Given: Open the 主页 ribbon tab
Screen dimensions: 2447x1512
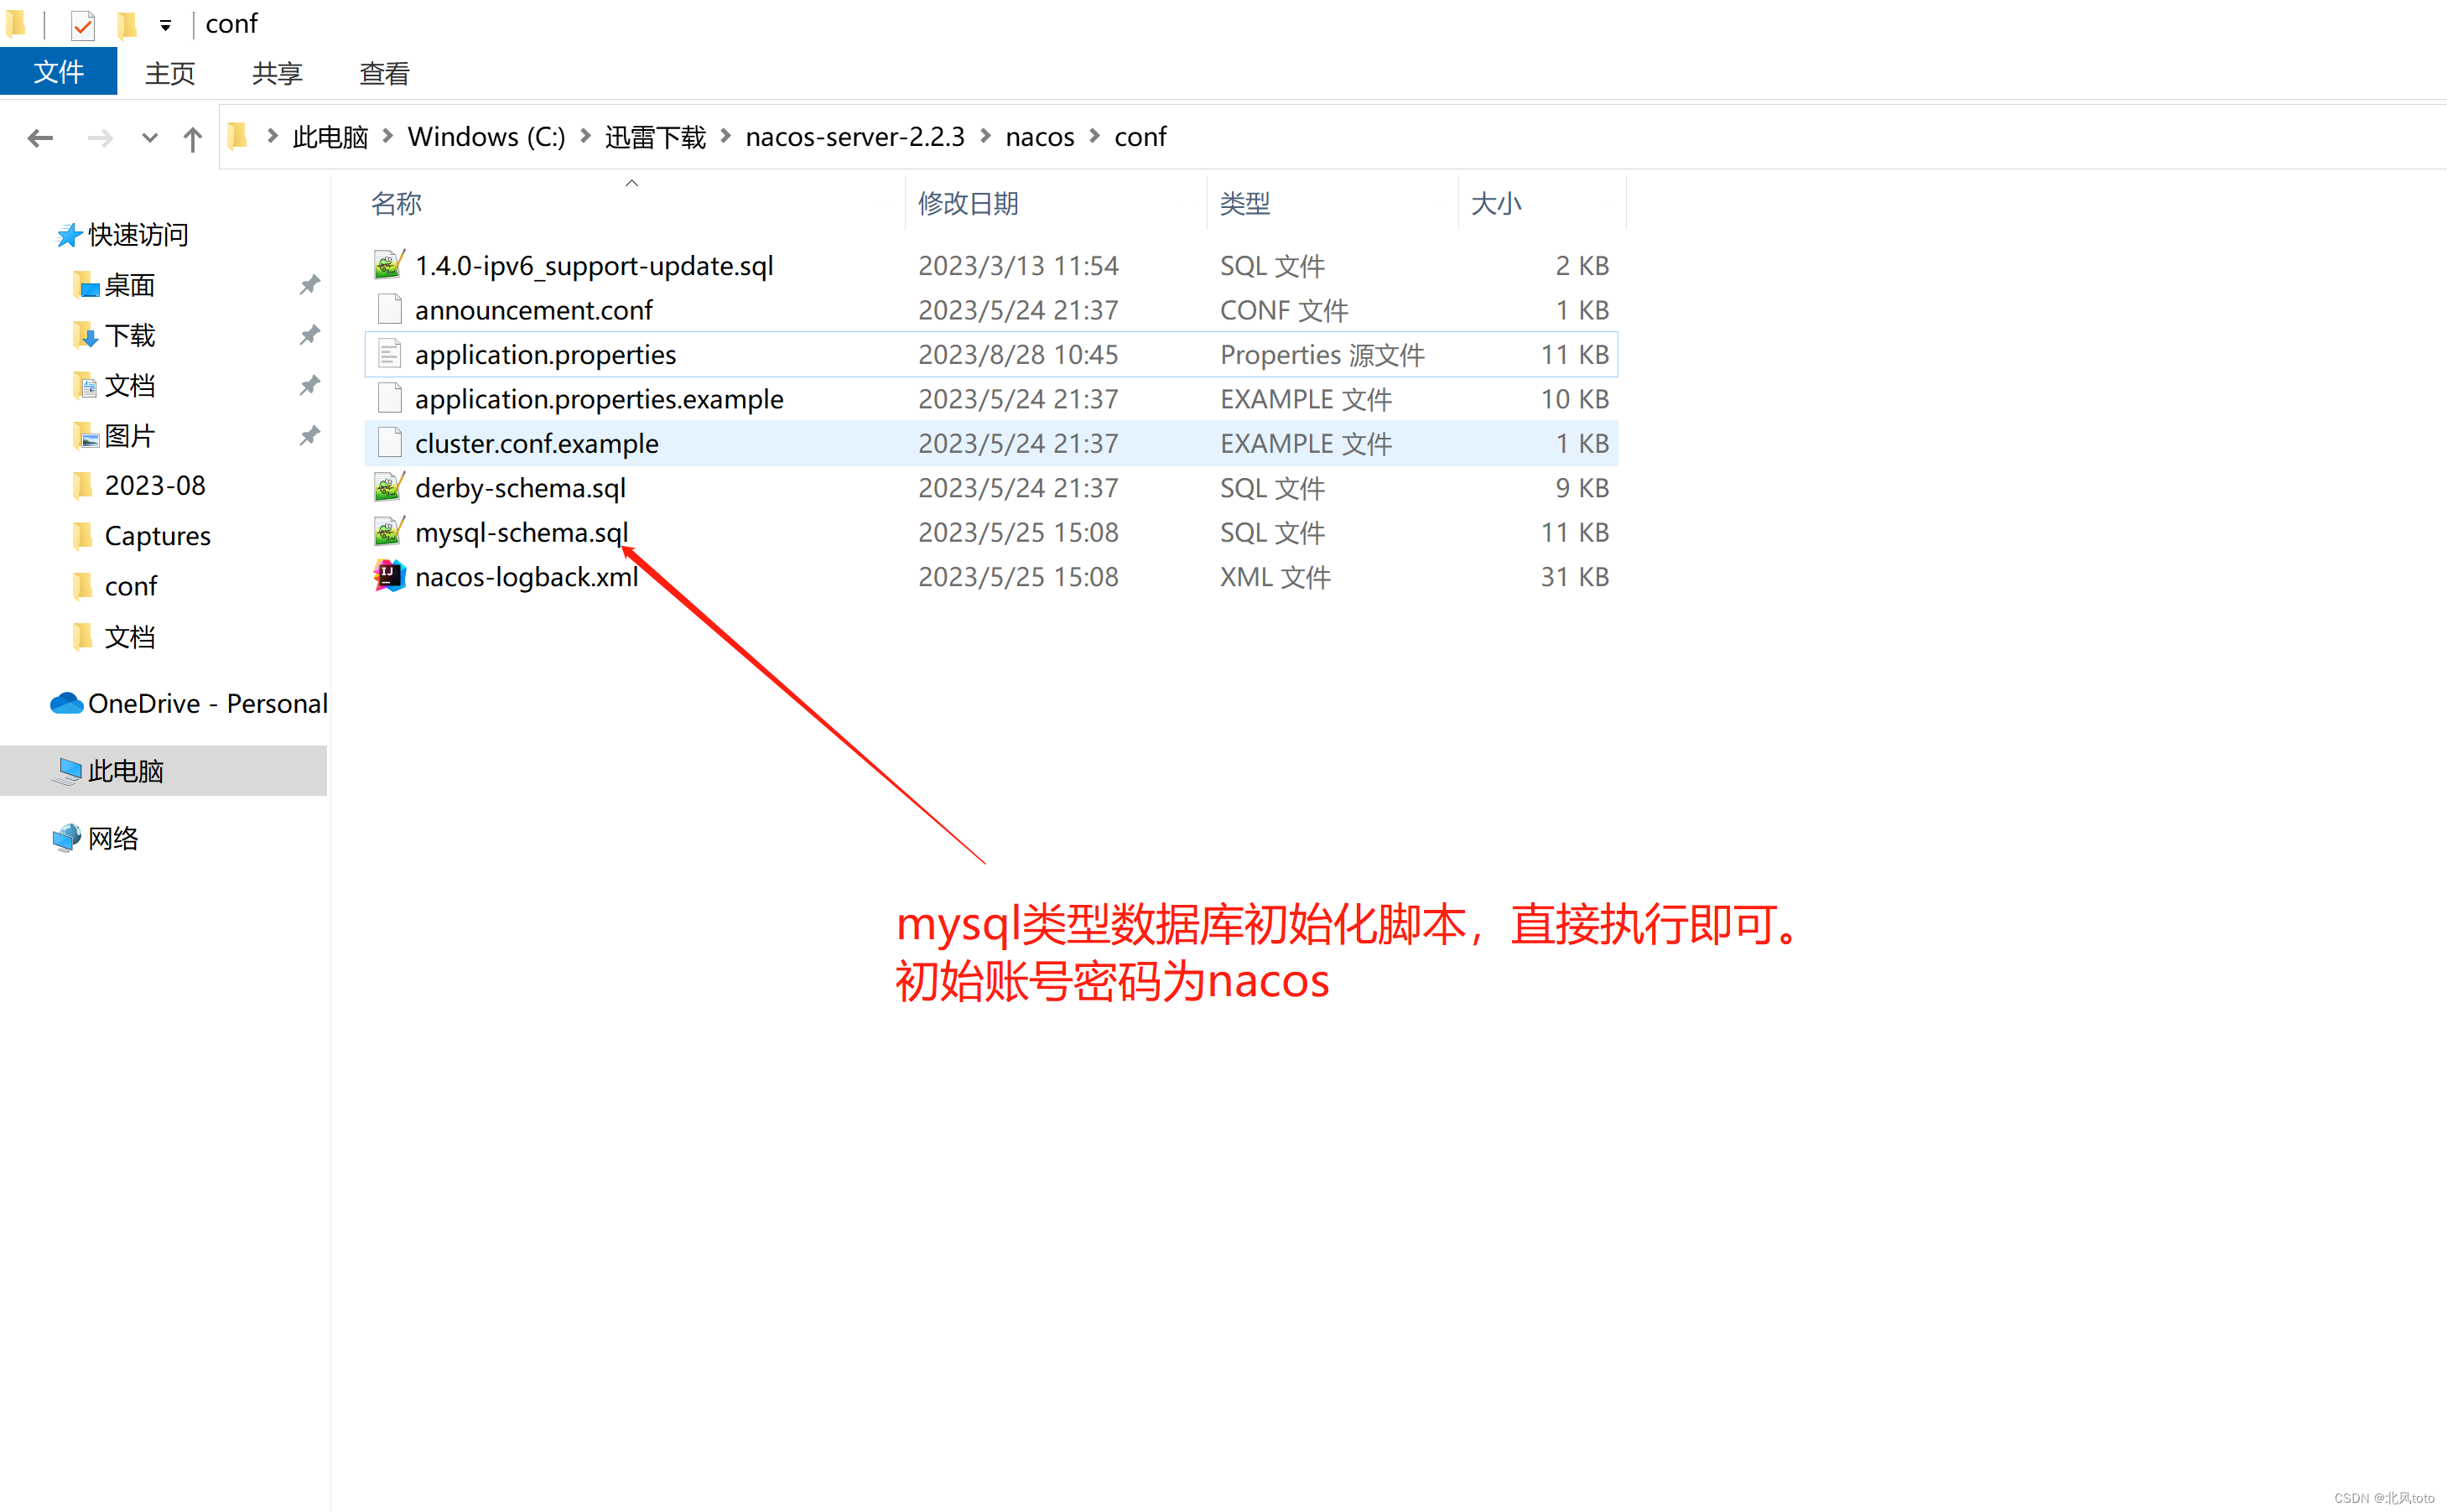Looking at the screenshot, I should click(x=170, y=73).
